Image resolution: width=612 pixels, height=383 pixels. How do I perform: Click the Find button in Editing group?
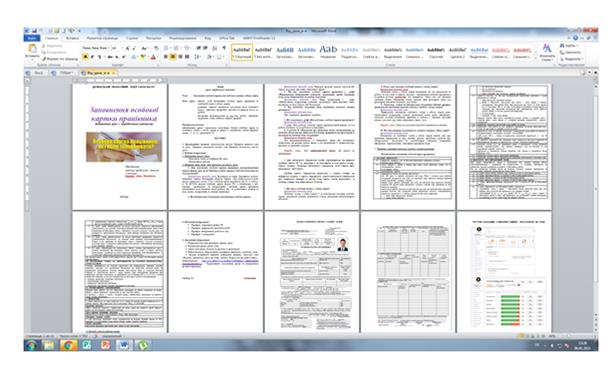click(x=570, y=46)
